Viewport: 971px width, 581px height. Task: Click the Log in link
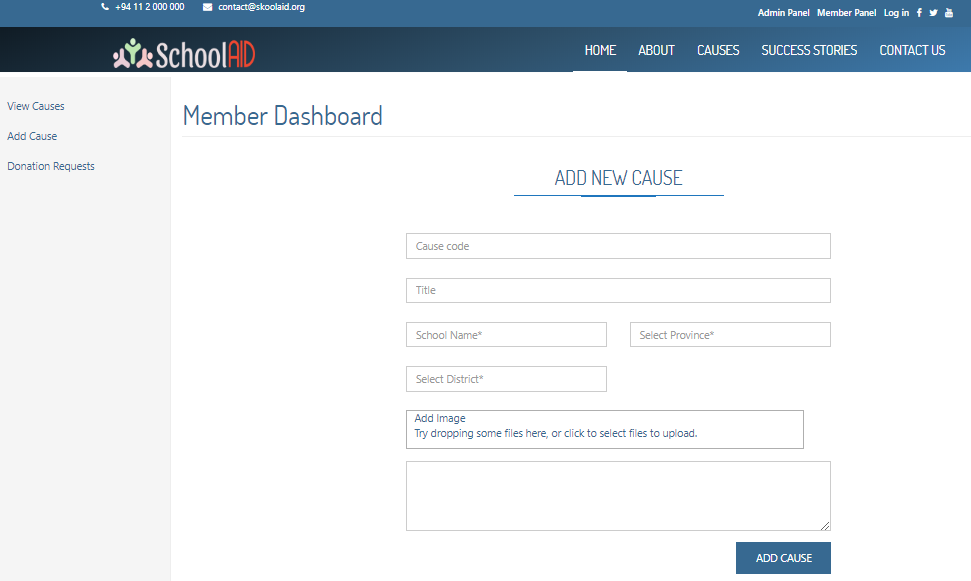coord(896,13)
